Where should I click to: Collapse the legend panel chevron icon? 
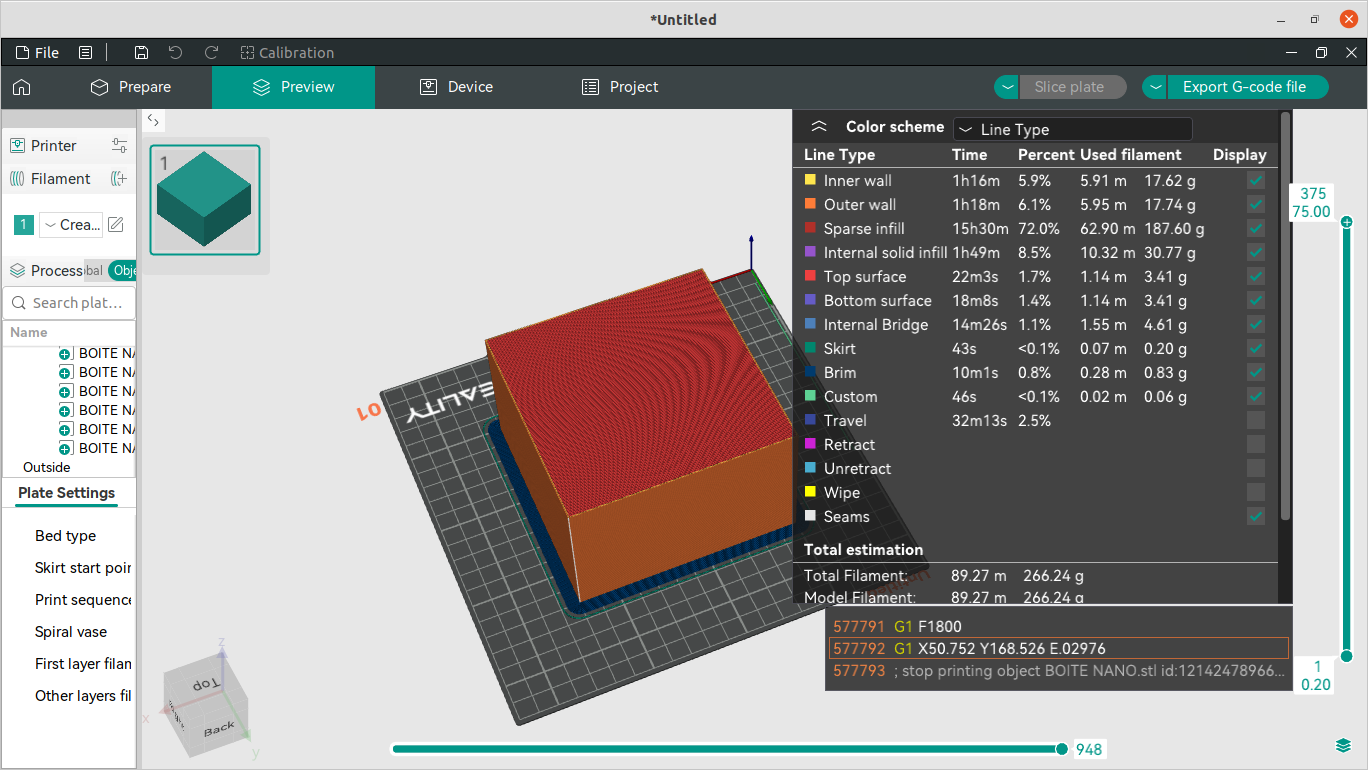[x=818, y=127]
